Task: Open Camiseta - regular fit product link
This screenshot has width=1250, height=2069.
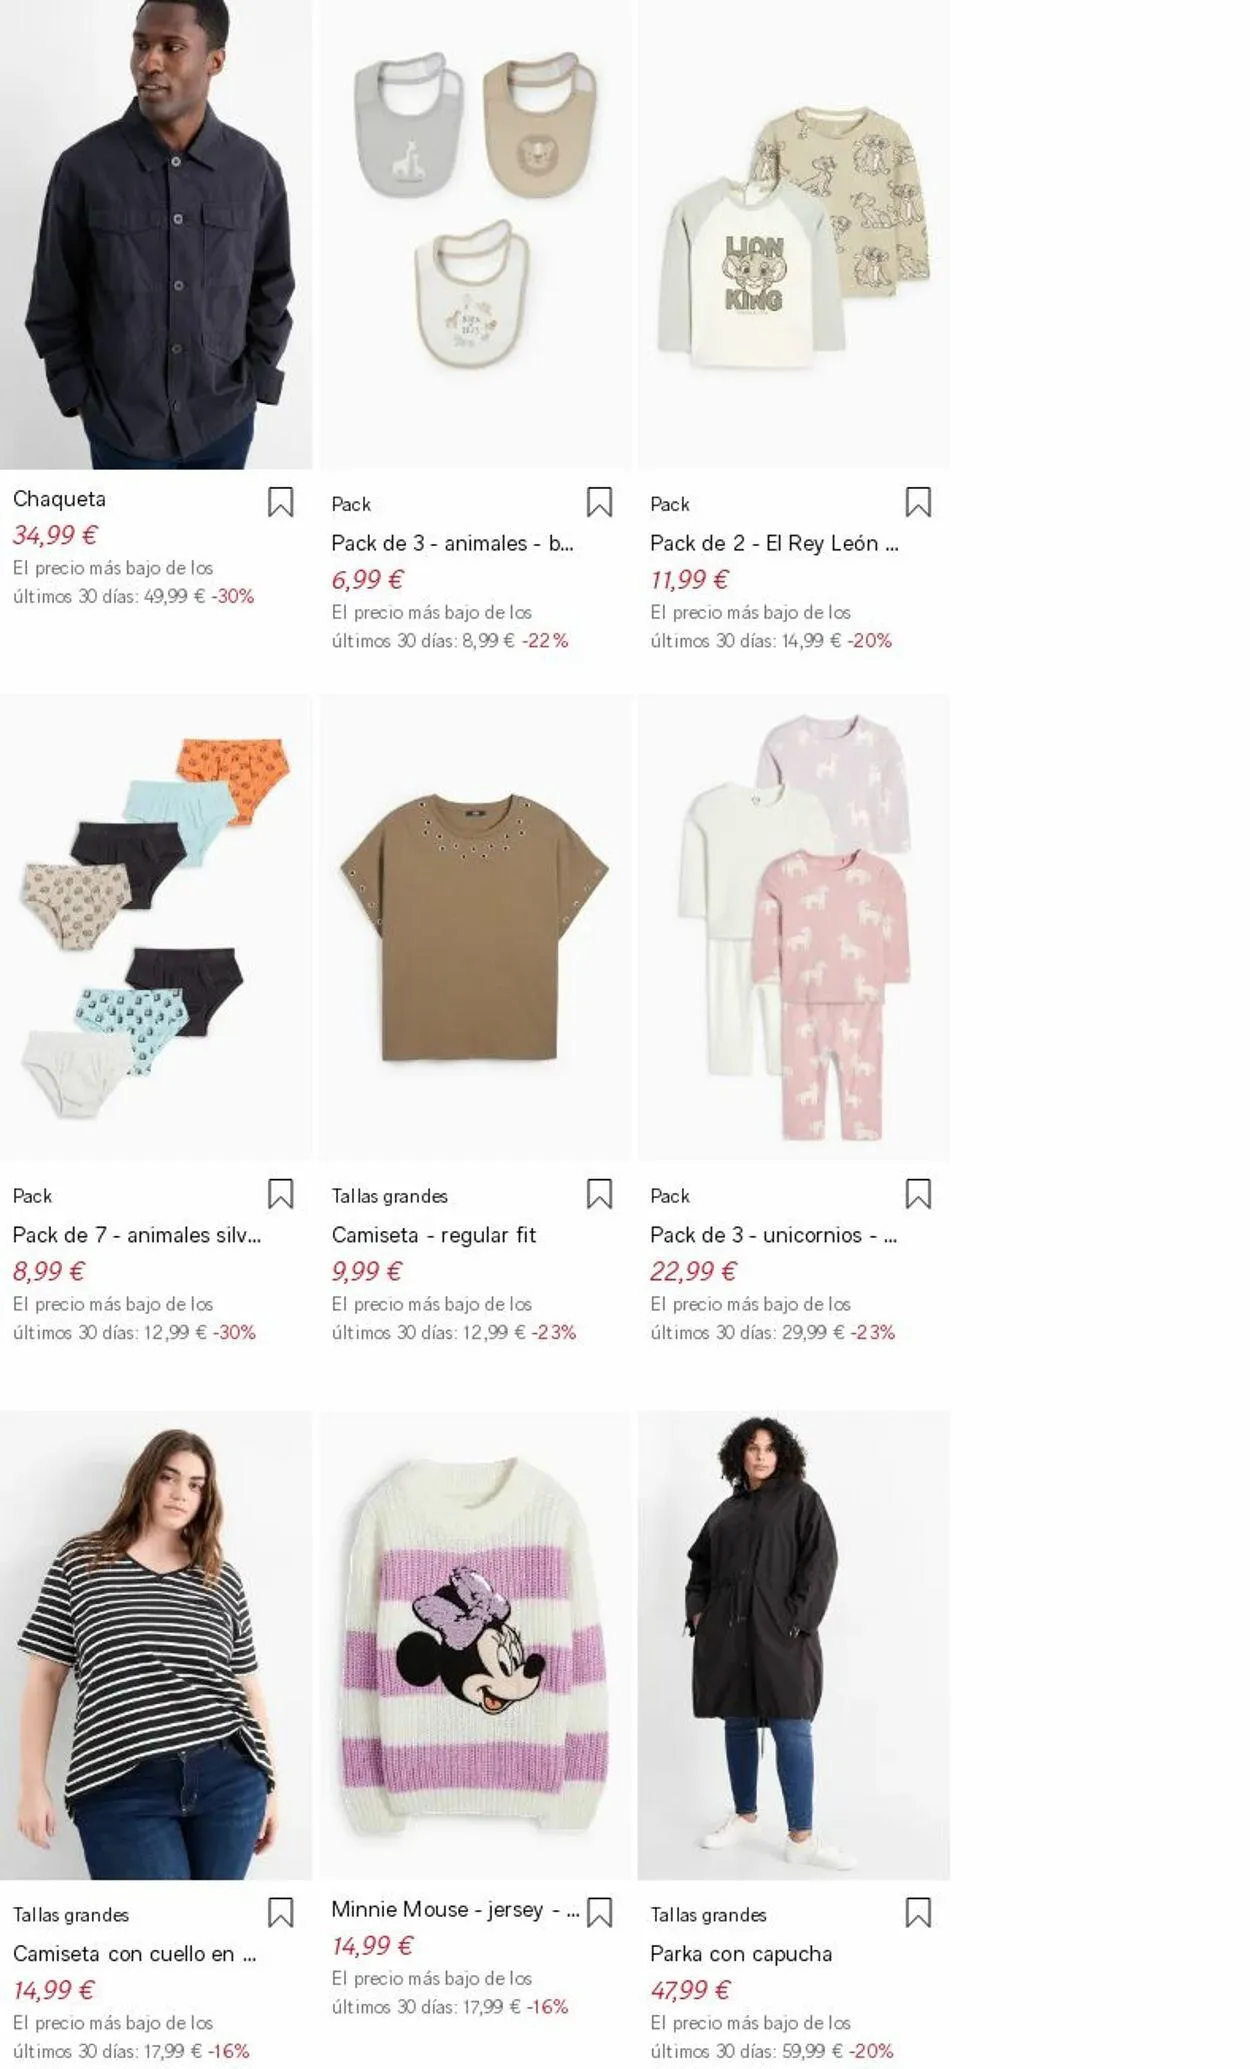Action: click(x=434, y=1235)
